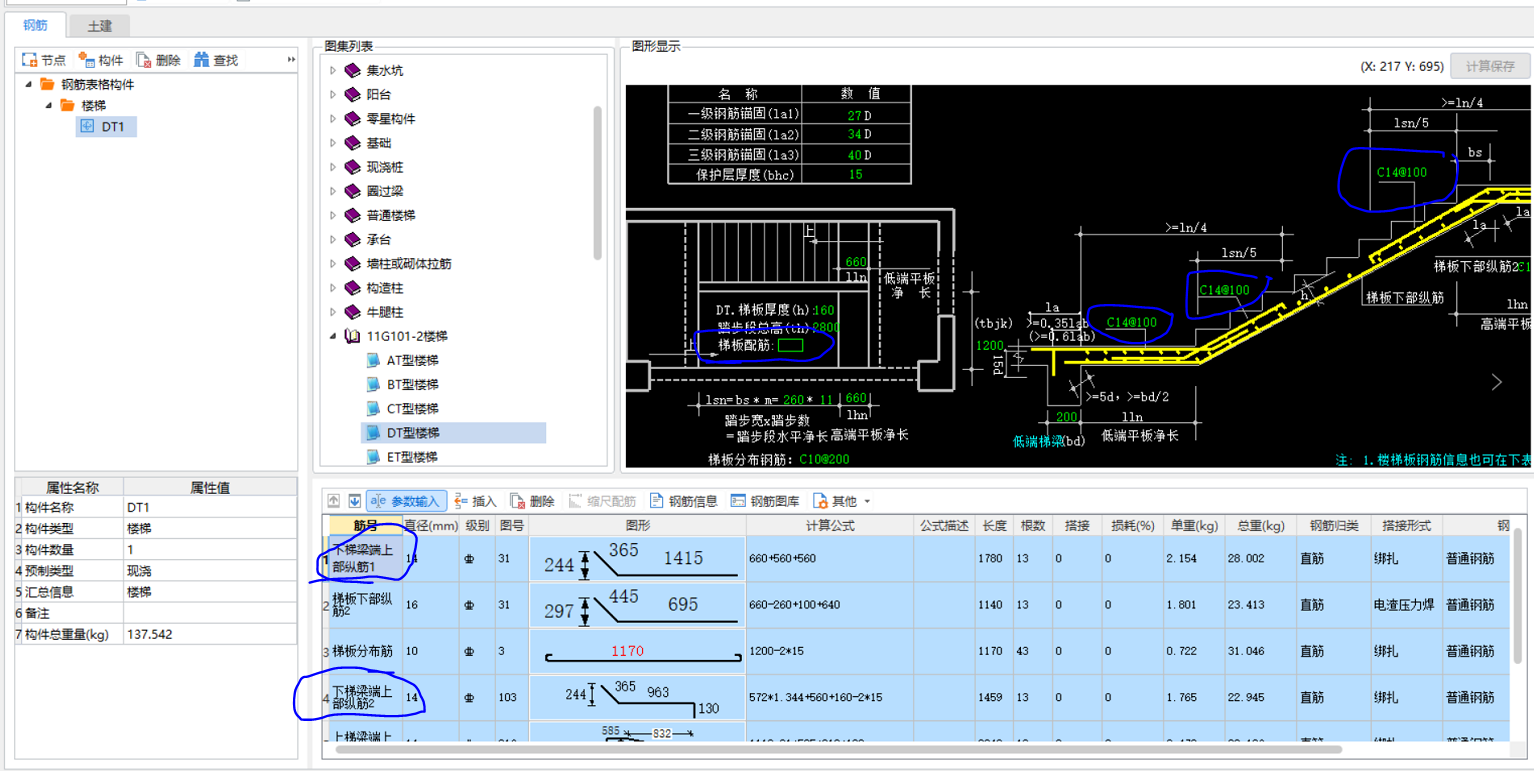
Task: Collapse the 楼梯 folder node
Action: 47,105
